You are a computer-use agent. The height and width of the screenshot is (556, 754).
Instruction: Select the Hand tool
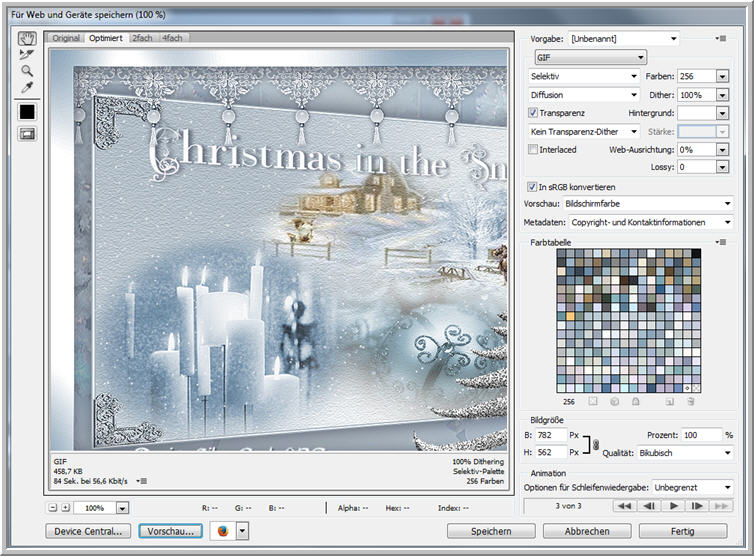[x=27, y=38]
